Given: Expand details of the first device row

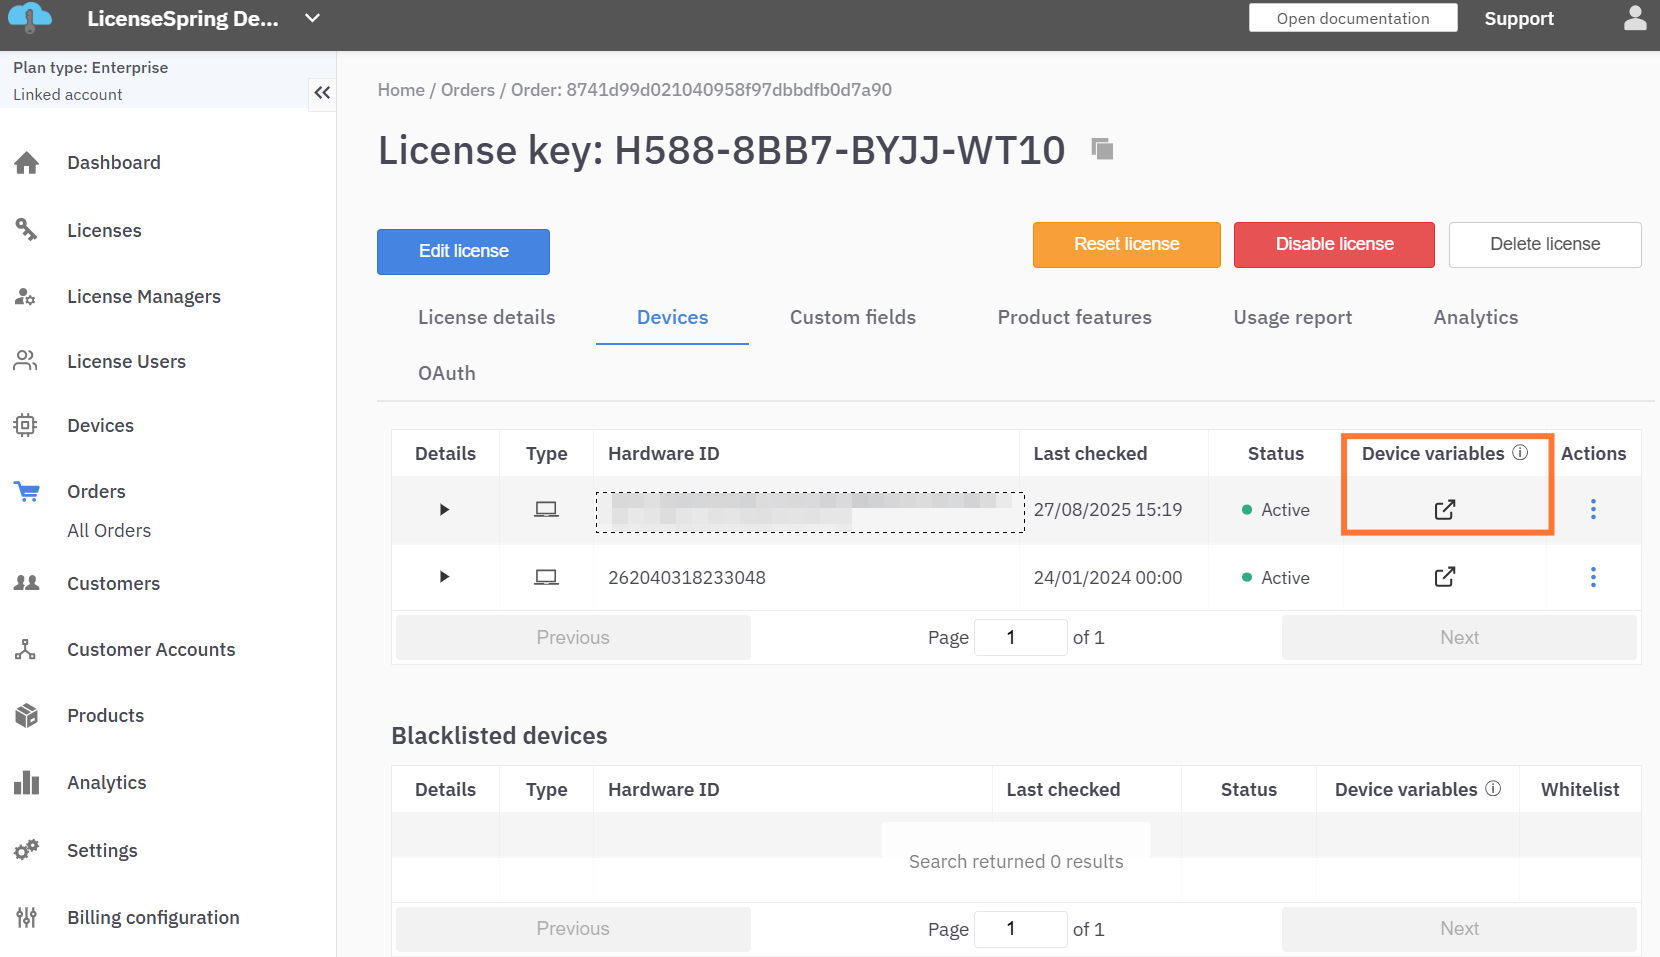Looking at the screenshot, I should click(445, 510).
